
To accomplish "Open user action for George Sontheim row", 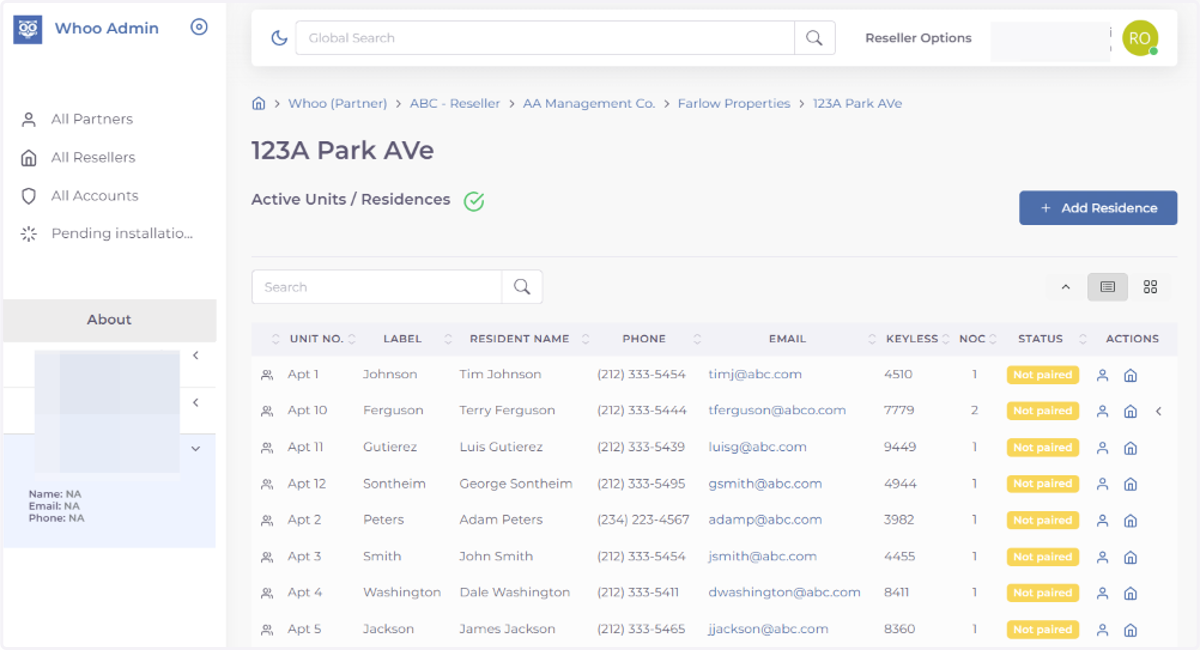I will pos(1102,484).
